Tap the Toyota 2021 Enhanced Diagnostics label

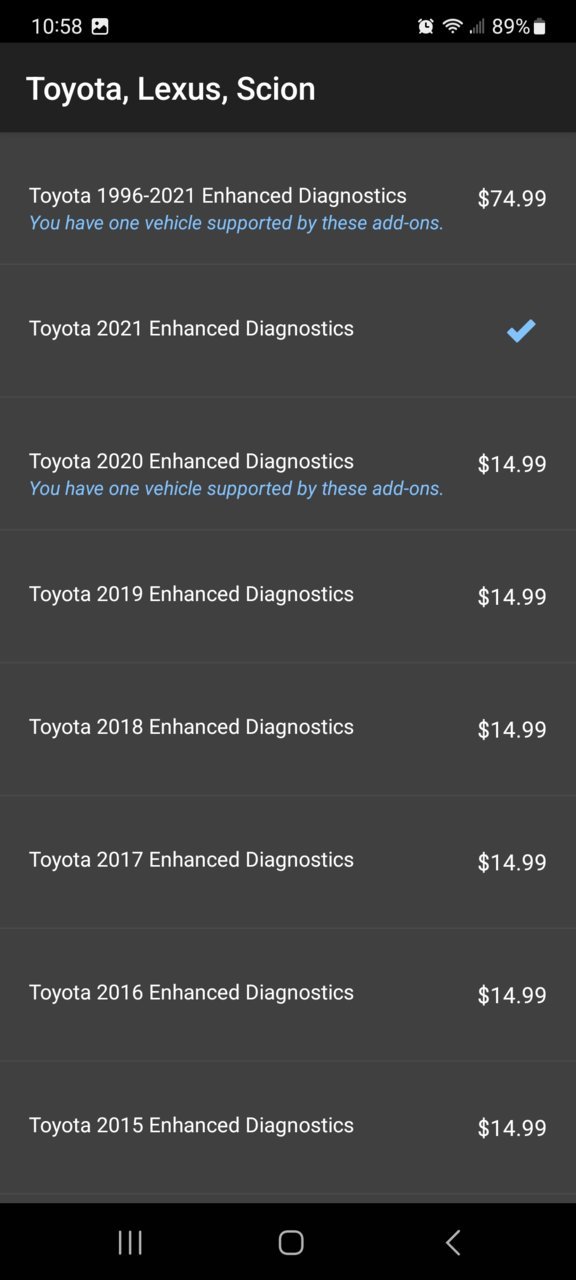tap(191, 328)
